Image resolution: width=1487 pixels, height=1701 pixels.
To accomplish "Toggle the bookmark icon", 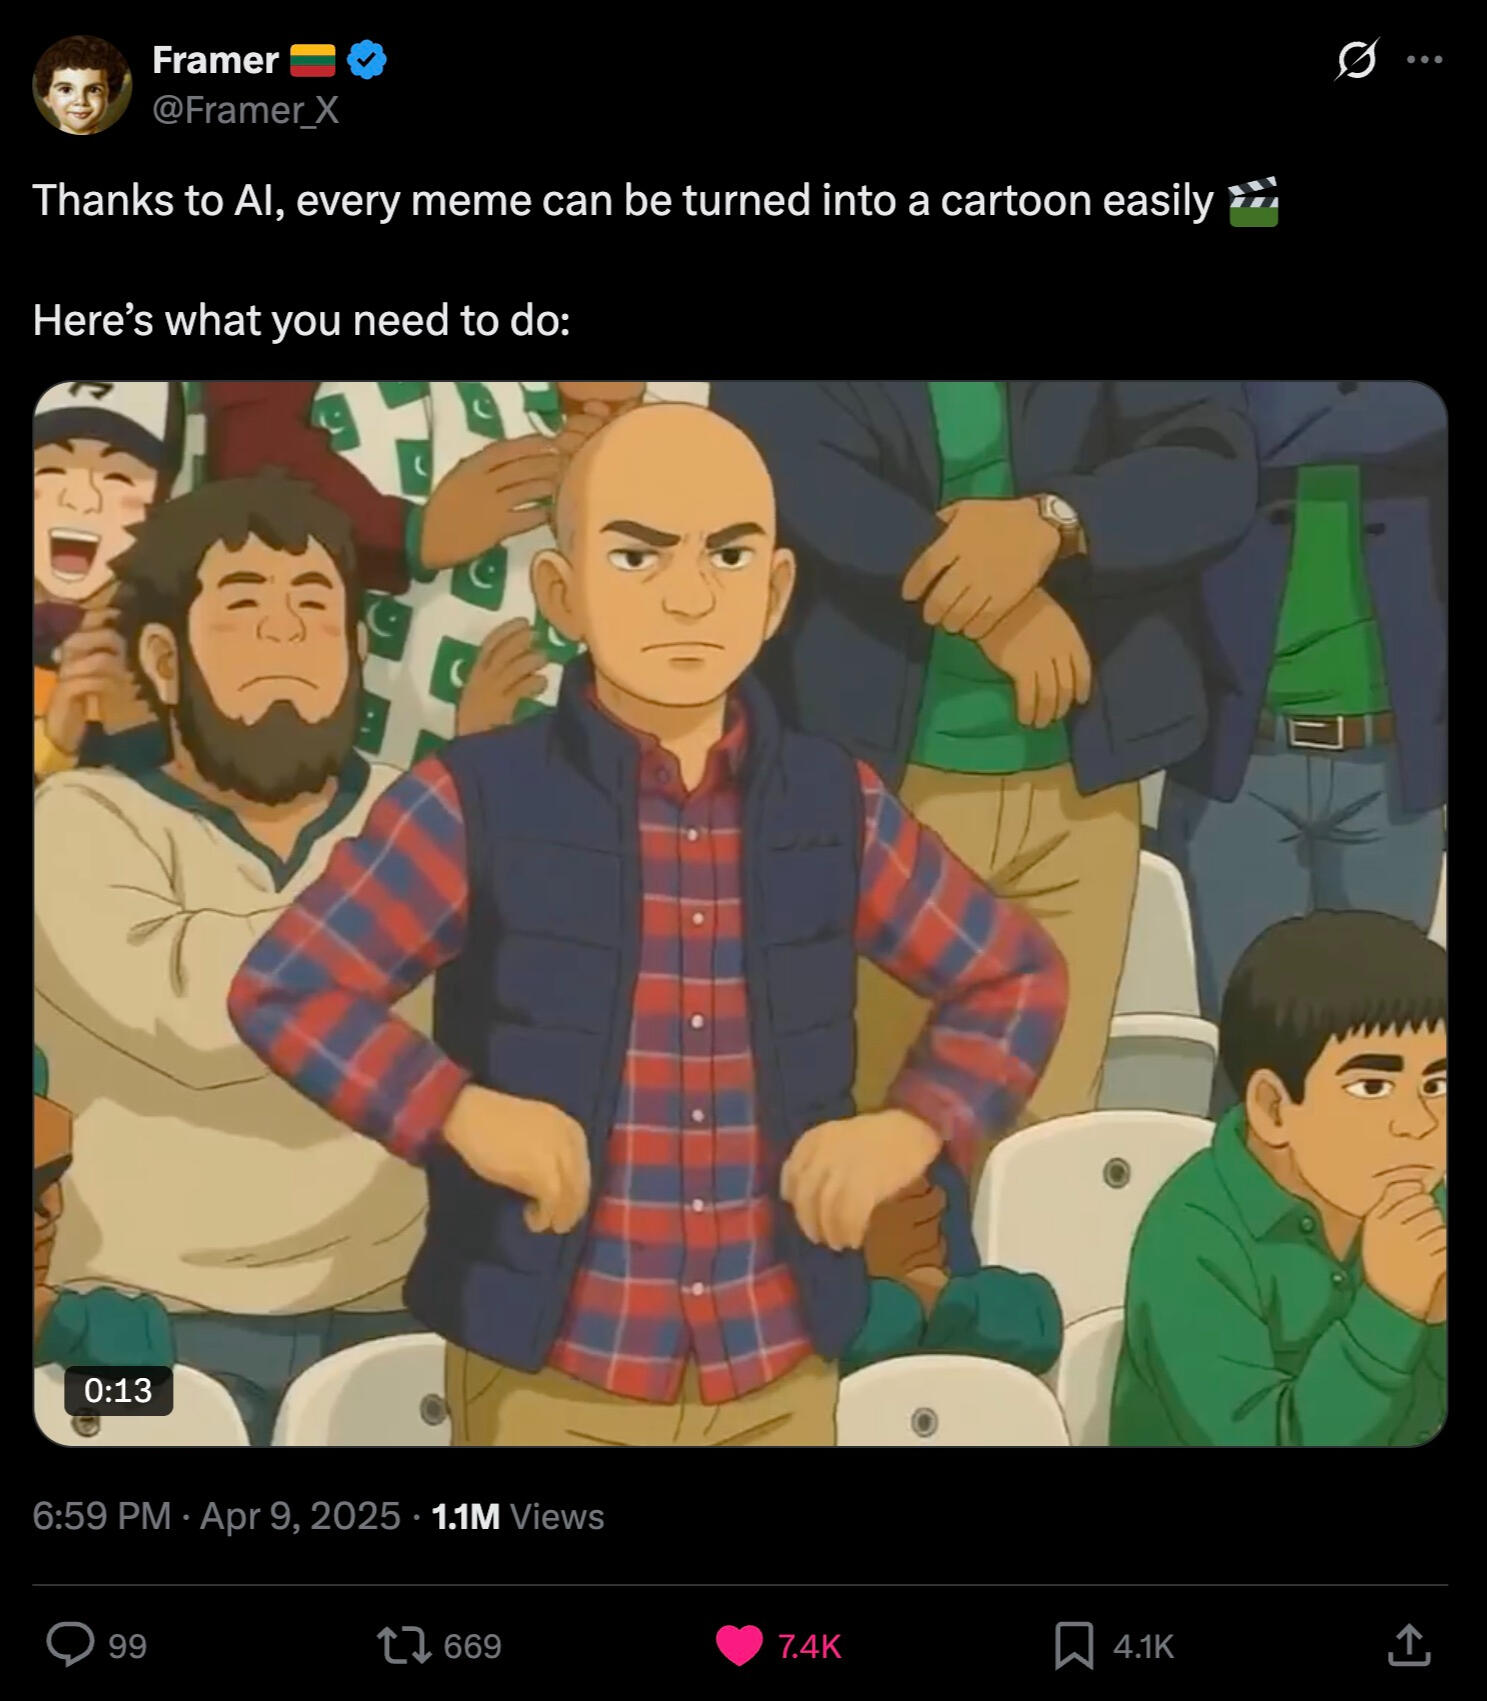I will (1074, 1645).
